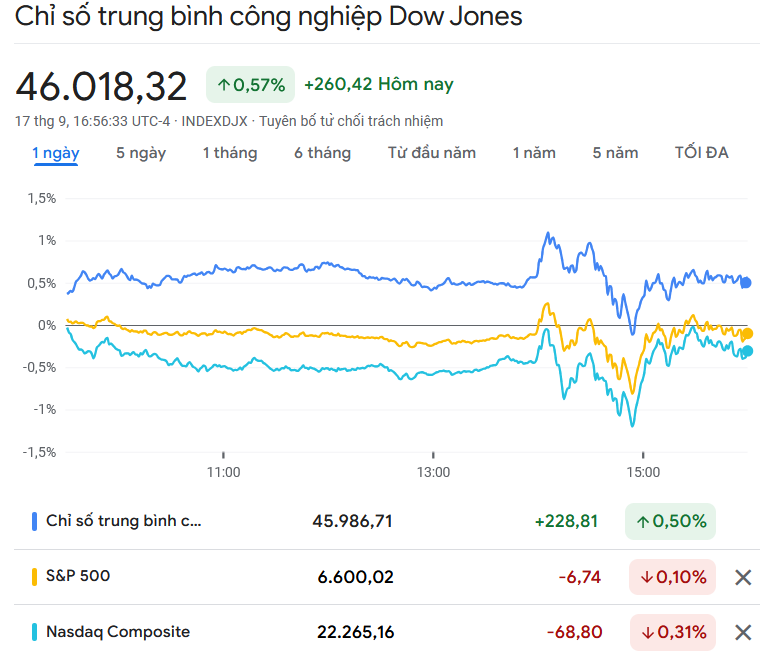Click the page title Chỉ số trung bình công nghiệp Dow Jones
Screen dimensions: 760x659
[x=269, y=16]
